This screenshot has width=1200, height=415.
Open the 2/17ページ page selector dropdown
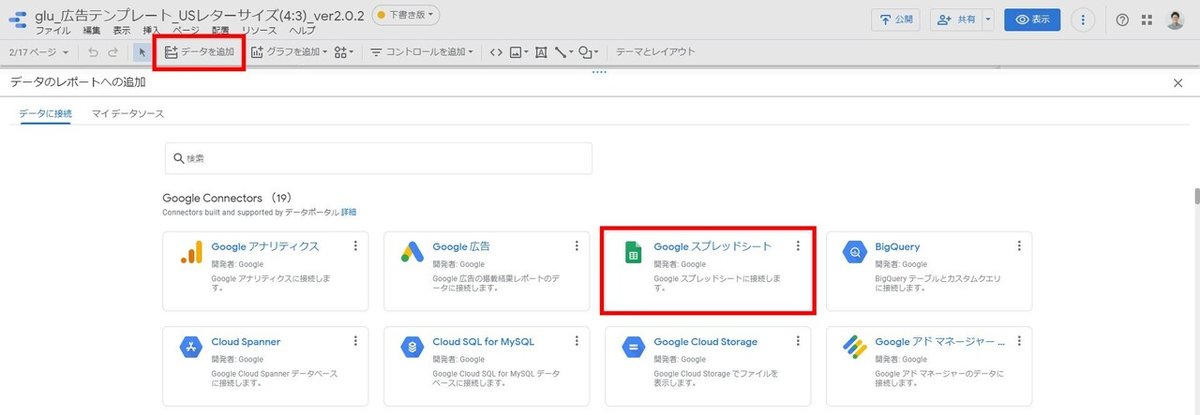[x=39, y=51]
